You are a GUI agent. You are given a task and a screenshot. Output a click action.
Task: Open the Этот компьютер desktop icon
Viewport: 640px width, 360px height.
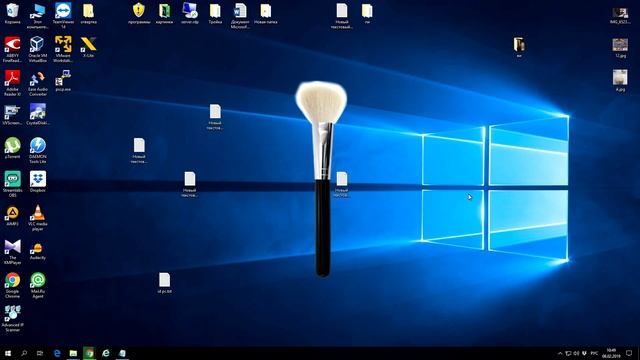point(38,16)
